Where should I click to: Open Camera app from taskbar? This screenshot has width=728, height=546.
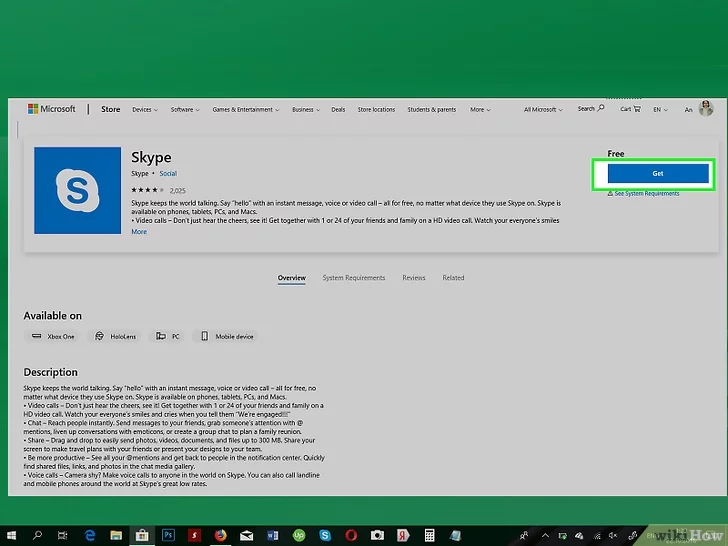tap(377, 535)
